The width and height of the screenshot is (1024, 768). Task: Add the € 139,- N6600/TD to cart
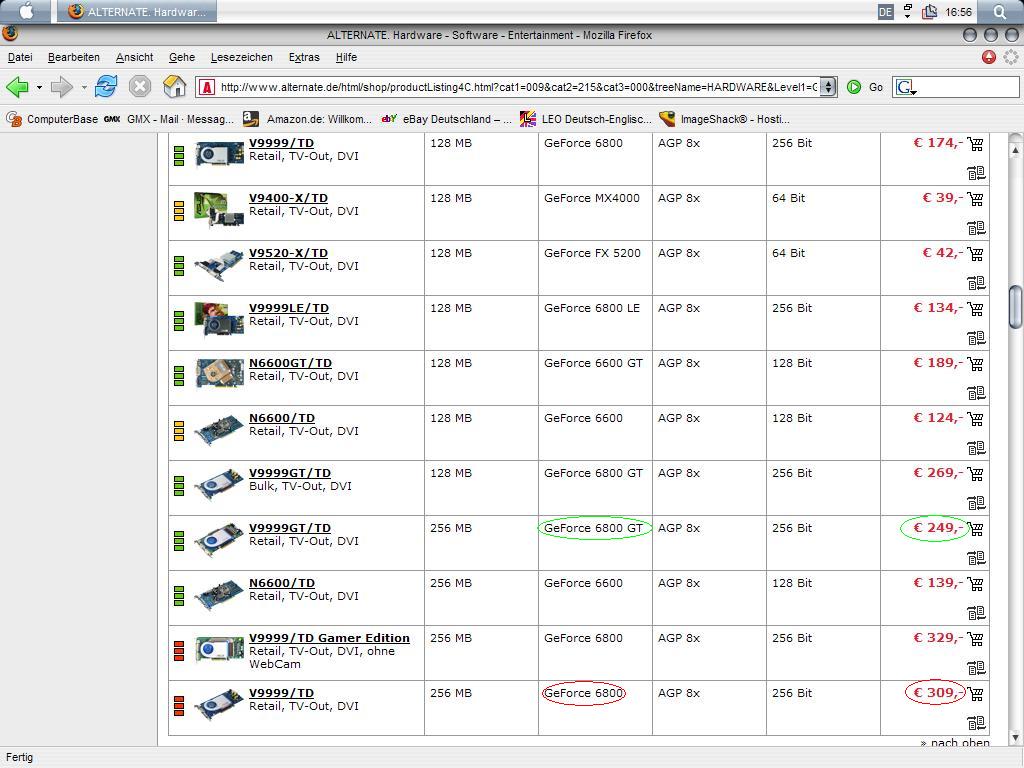click(976, 583)
